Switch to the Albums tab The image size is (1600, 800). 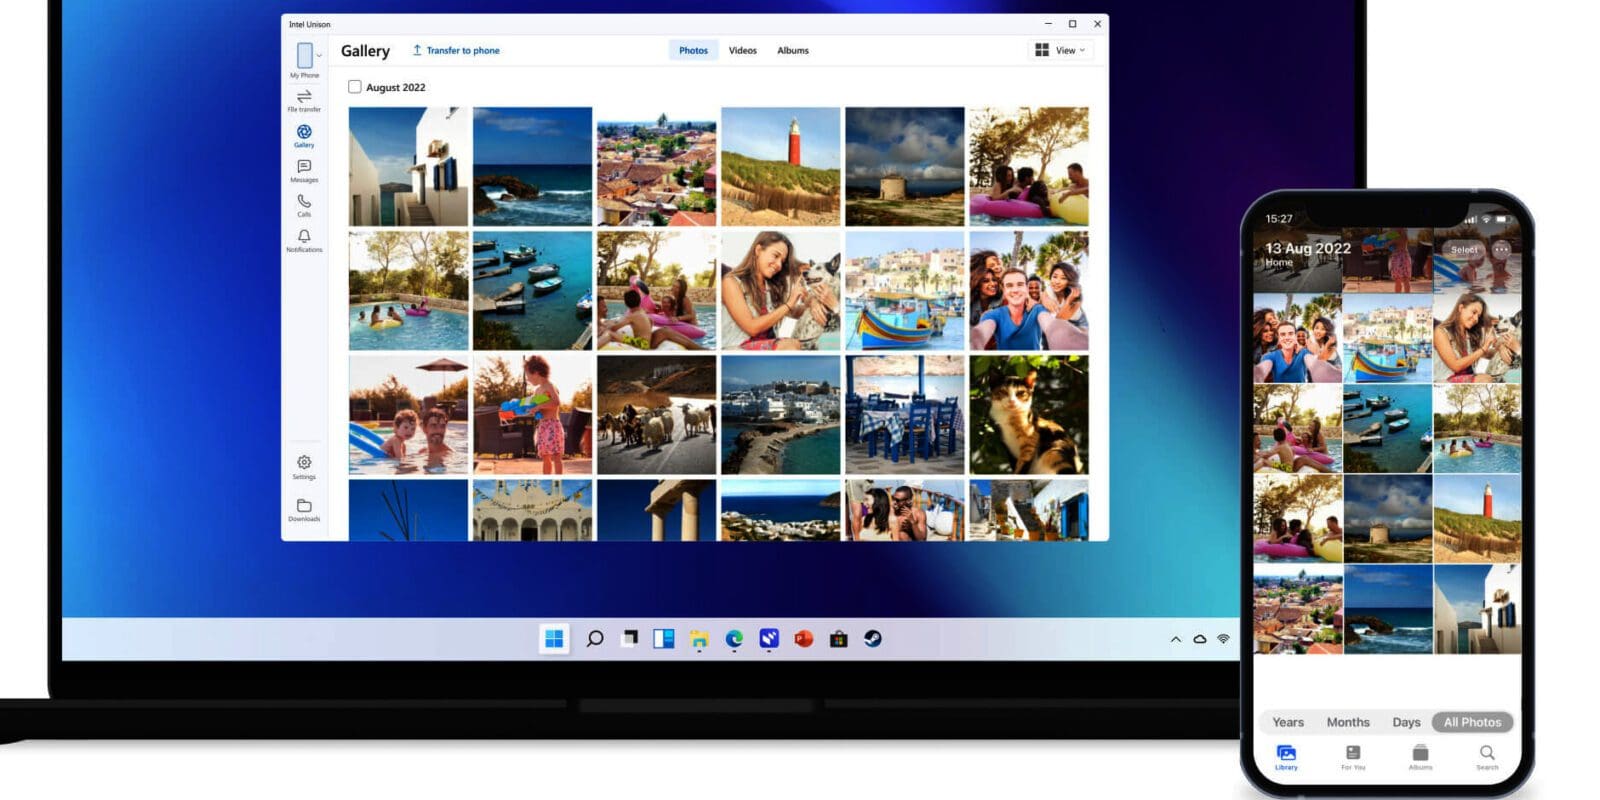click(x=793, y=50)
